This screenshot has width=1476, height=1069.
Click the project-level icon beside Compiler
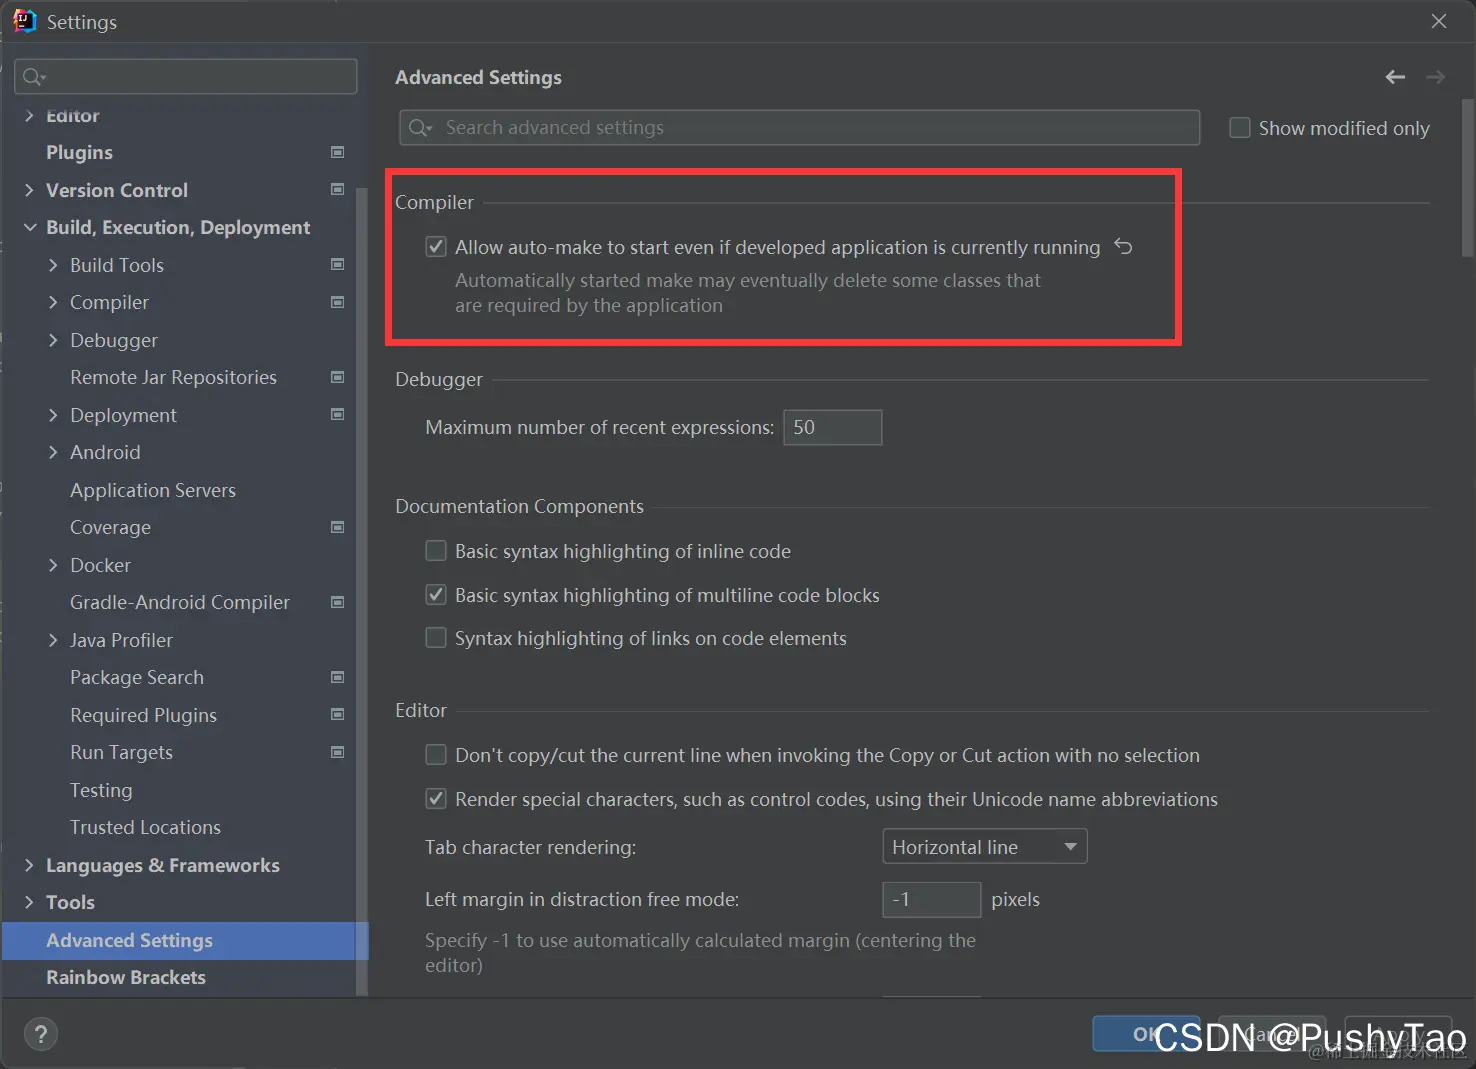(338, 302)
